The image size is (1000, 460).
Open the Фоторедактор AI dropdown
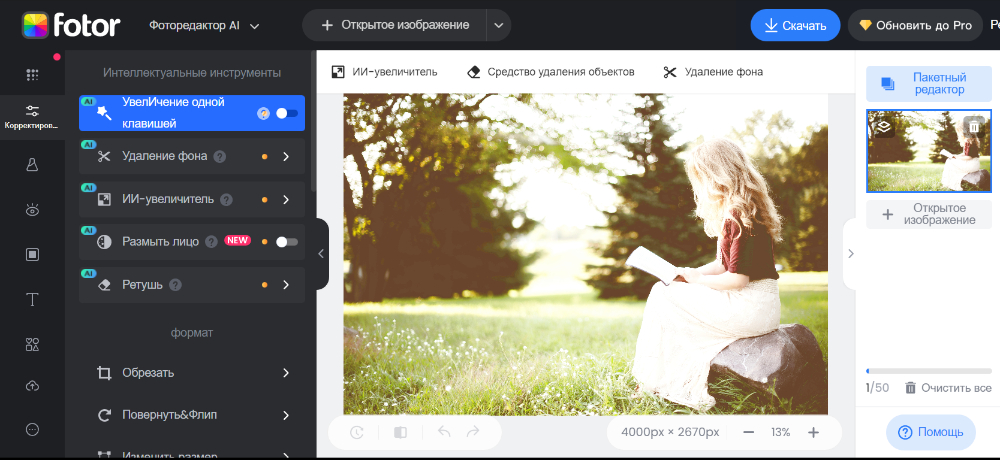tap(204, 25)
